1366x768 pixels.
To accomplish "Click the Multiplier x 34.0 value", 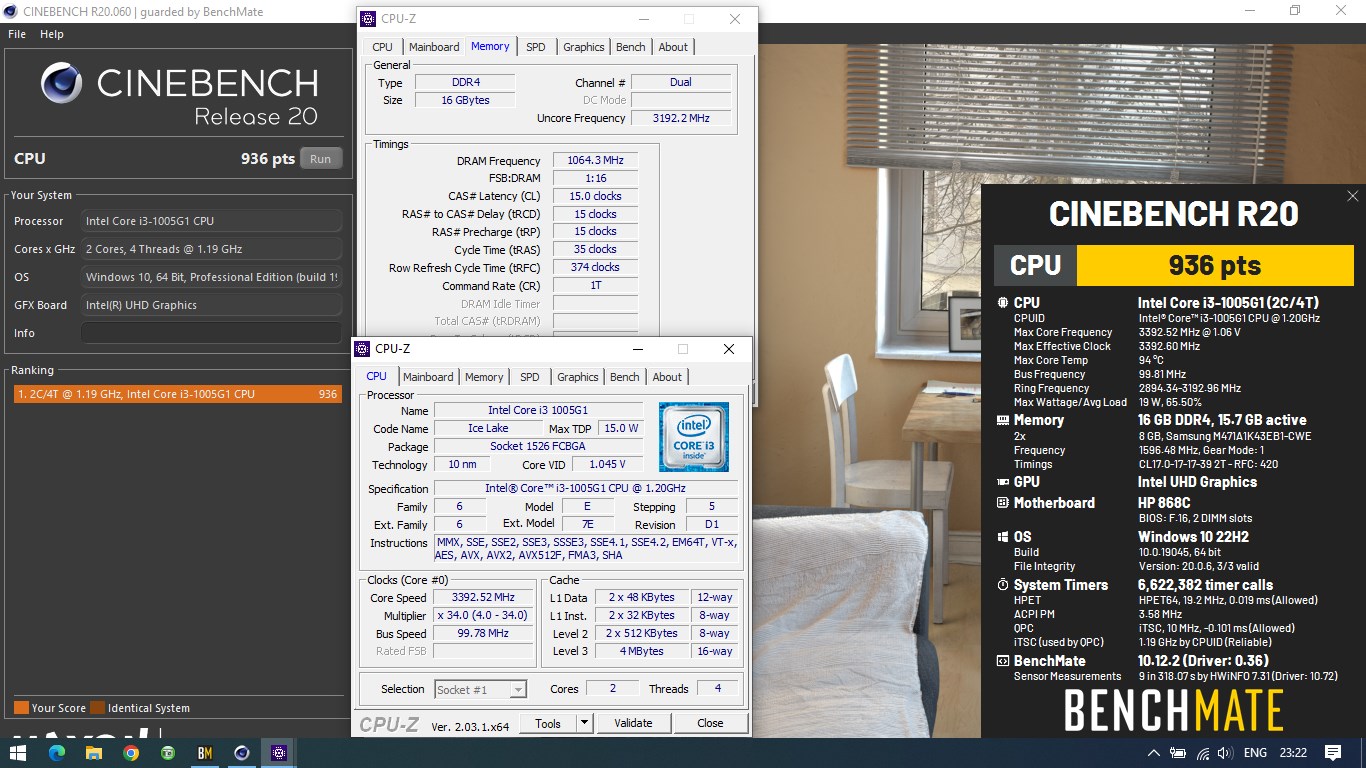I will 483,616.
